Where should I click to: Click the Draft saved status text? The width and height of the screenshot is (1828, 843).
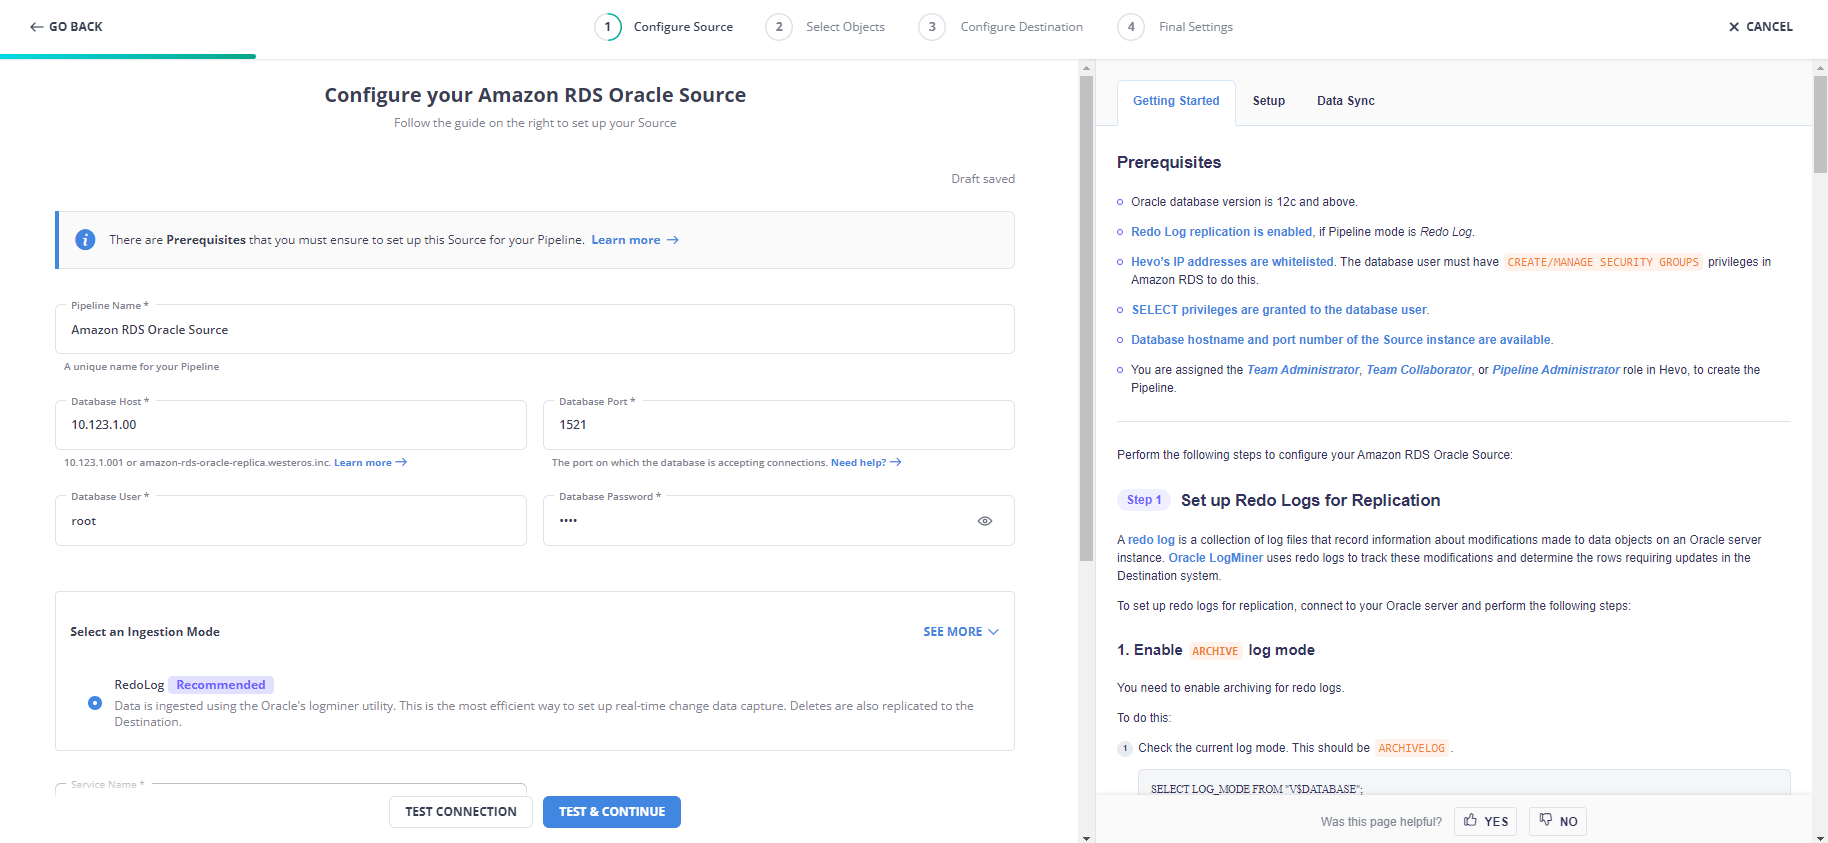[983, 179]
